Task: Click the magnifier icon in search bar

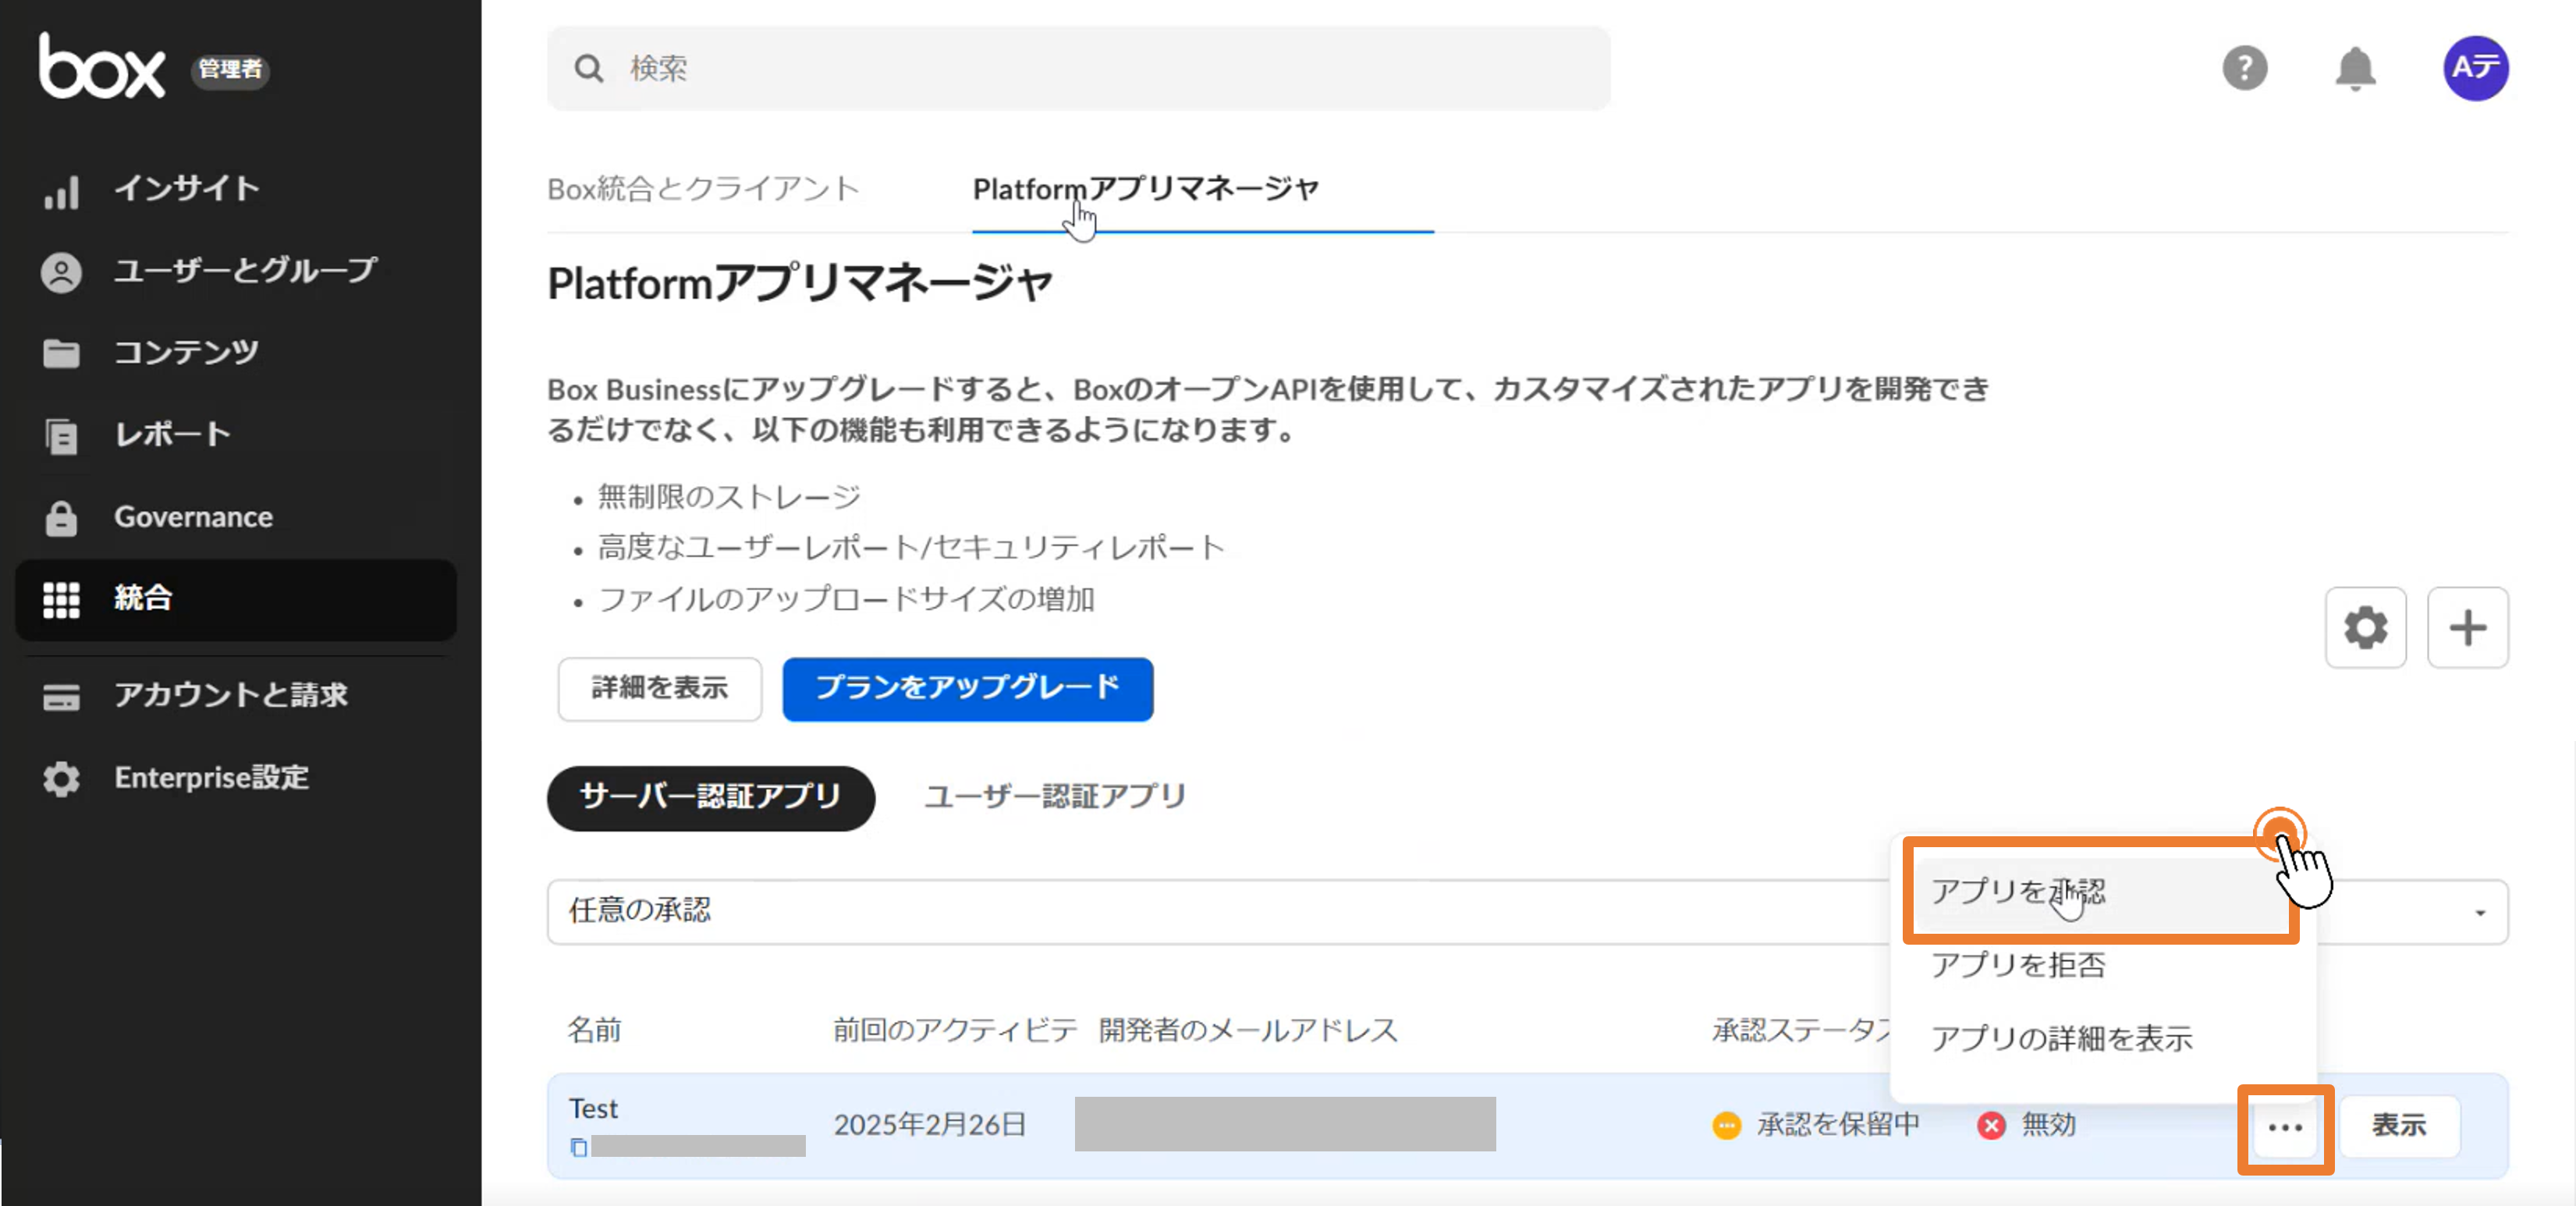Action: tap(588, 68)
